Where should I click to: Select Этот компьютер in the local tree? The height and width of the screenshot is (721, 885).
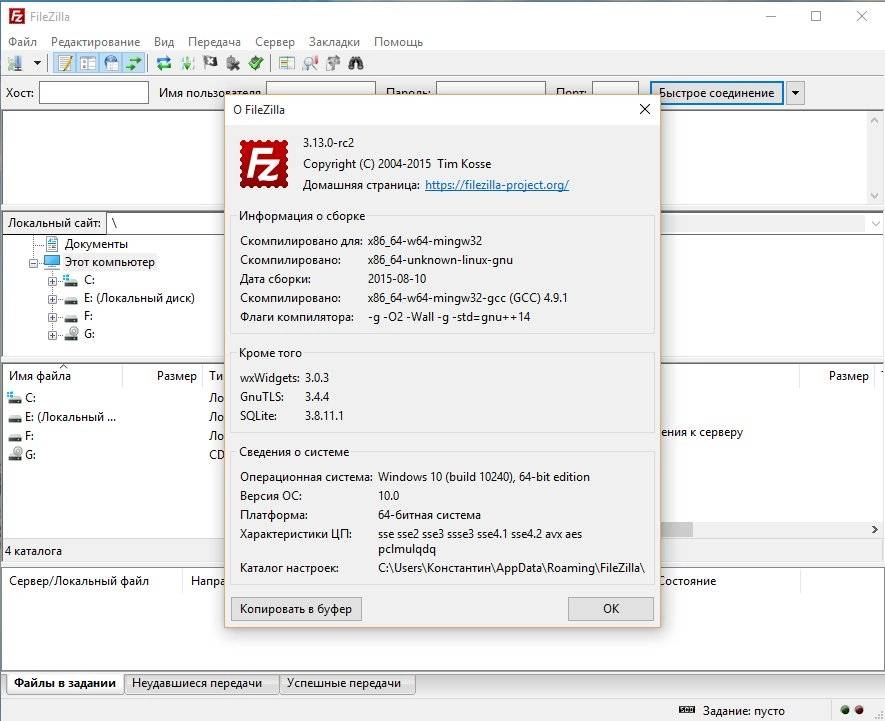109,262
